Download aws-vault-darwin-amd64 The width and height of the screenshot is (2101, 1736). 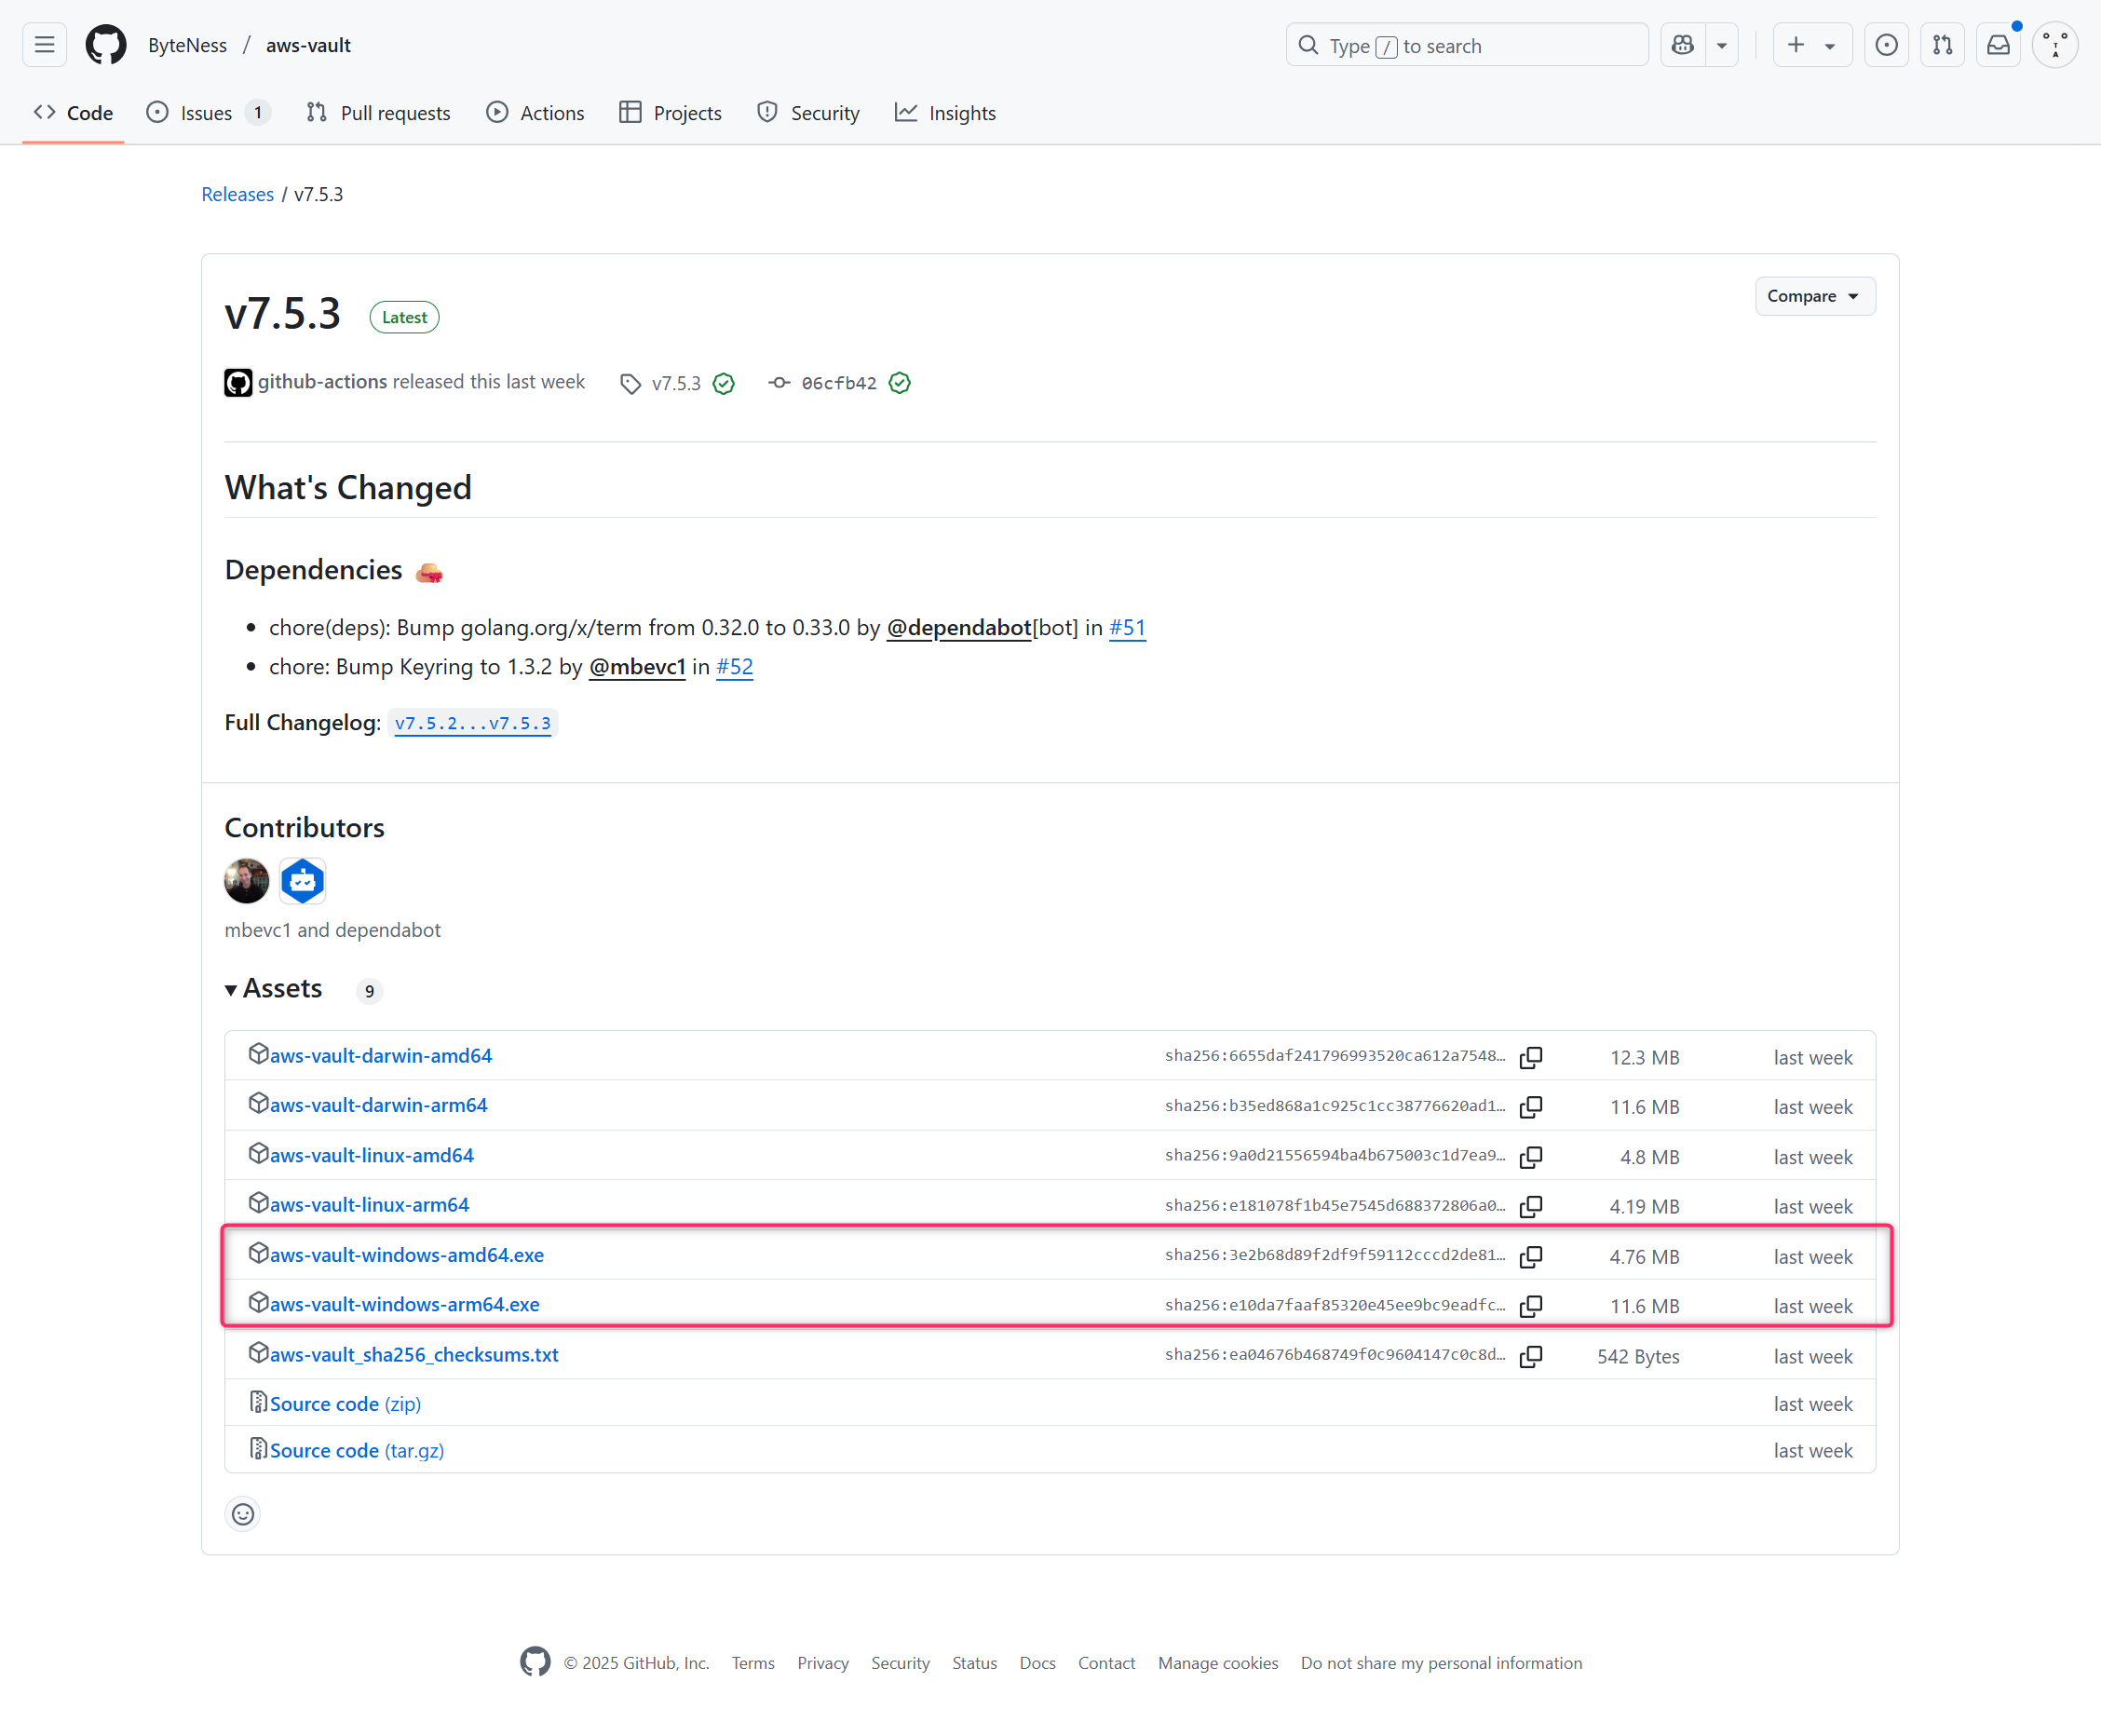[380, 1055]
